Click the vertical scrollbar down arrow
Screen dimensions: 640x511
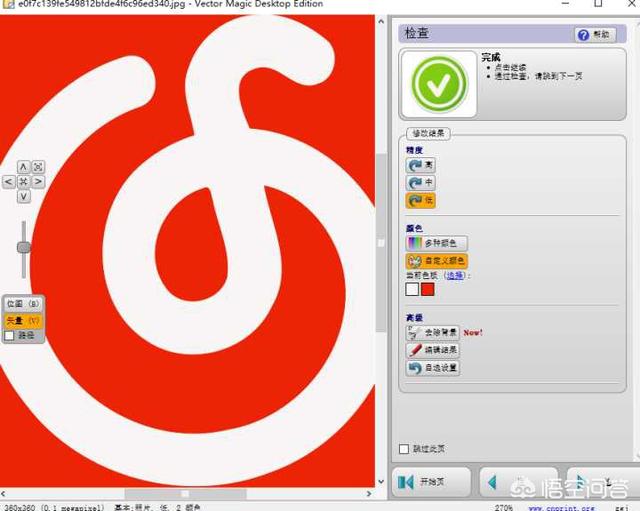pyautogui.click(x=381, y=482)
